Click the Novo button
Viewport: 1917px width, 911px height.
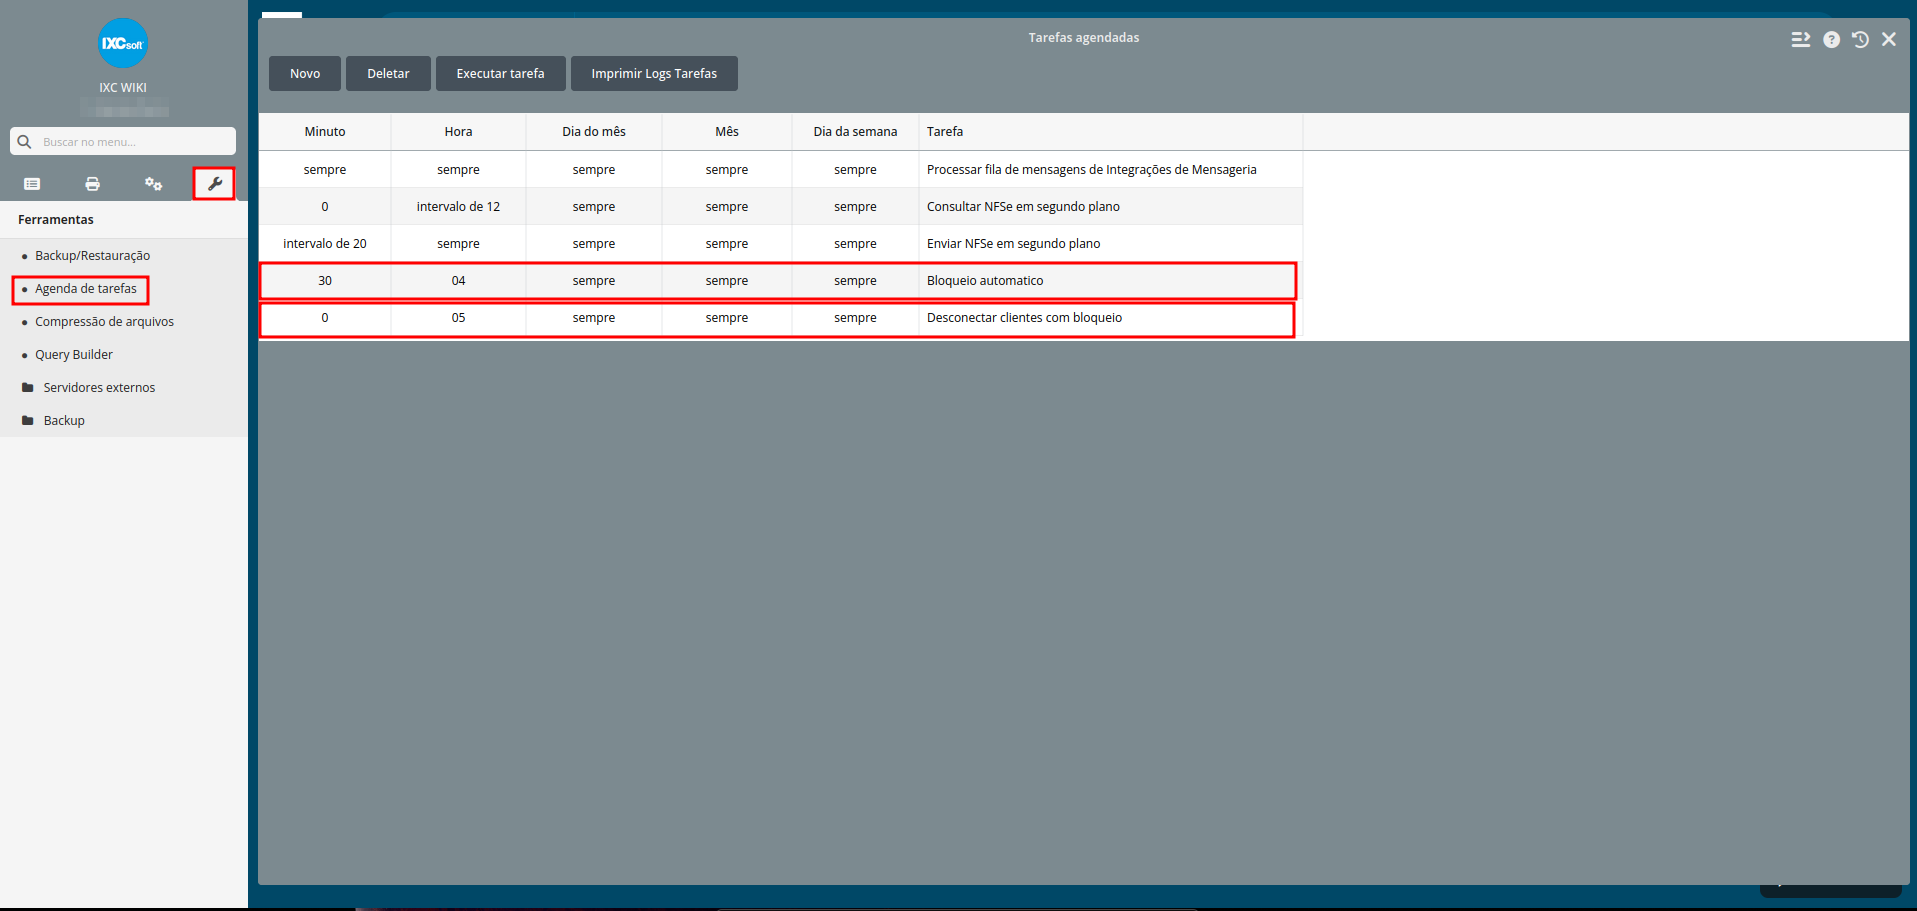(x=305, y=74)
